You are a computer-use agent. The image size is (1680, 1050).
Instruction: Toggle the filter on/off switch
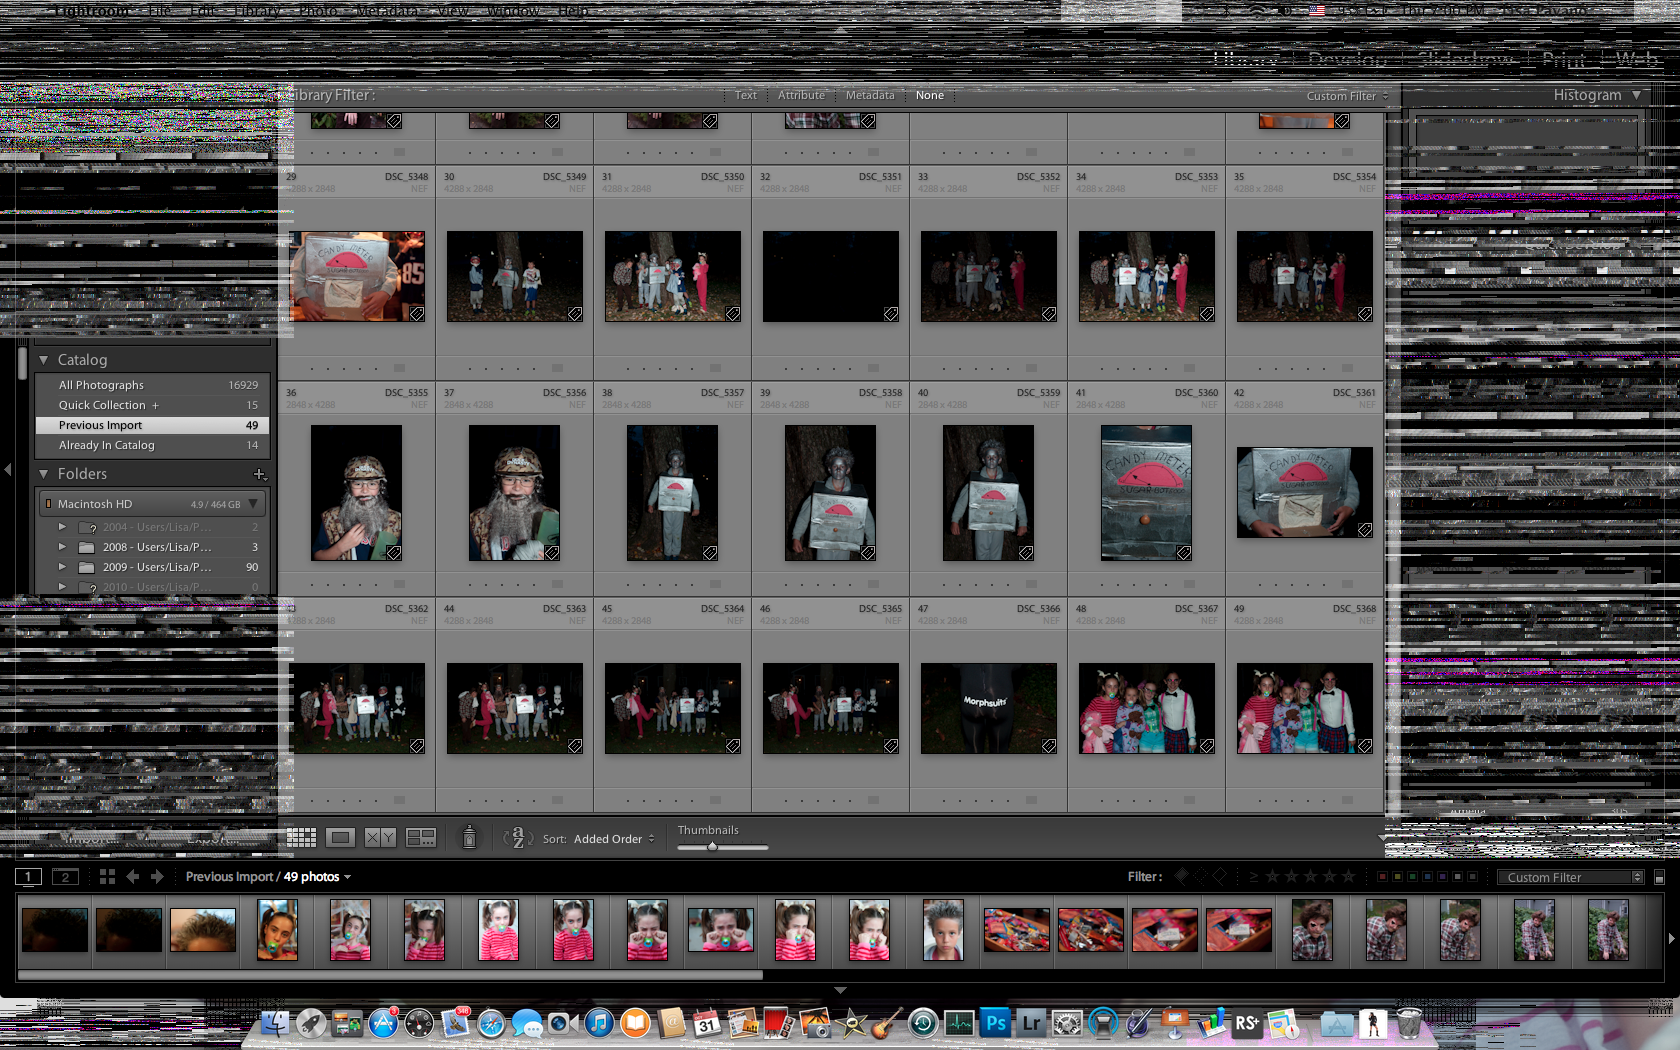point(1659,878)
